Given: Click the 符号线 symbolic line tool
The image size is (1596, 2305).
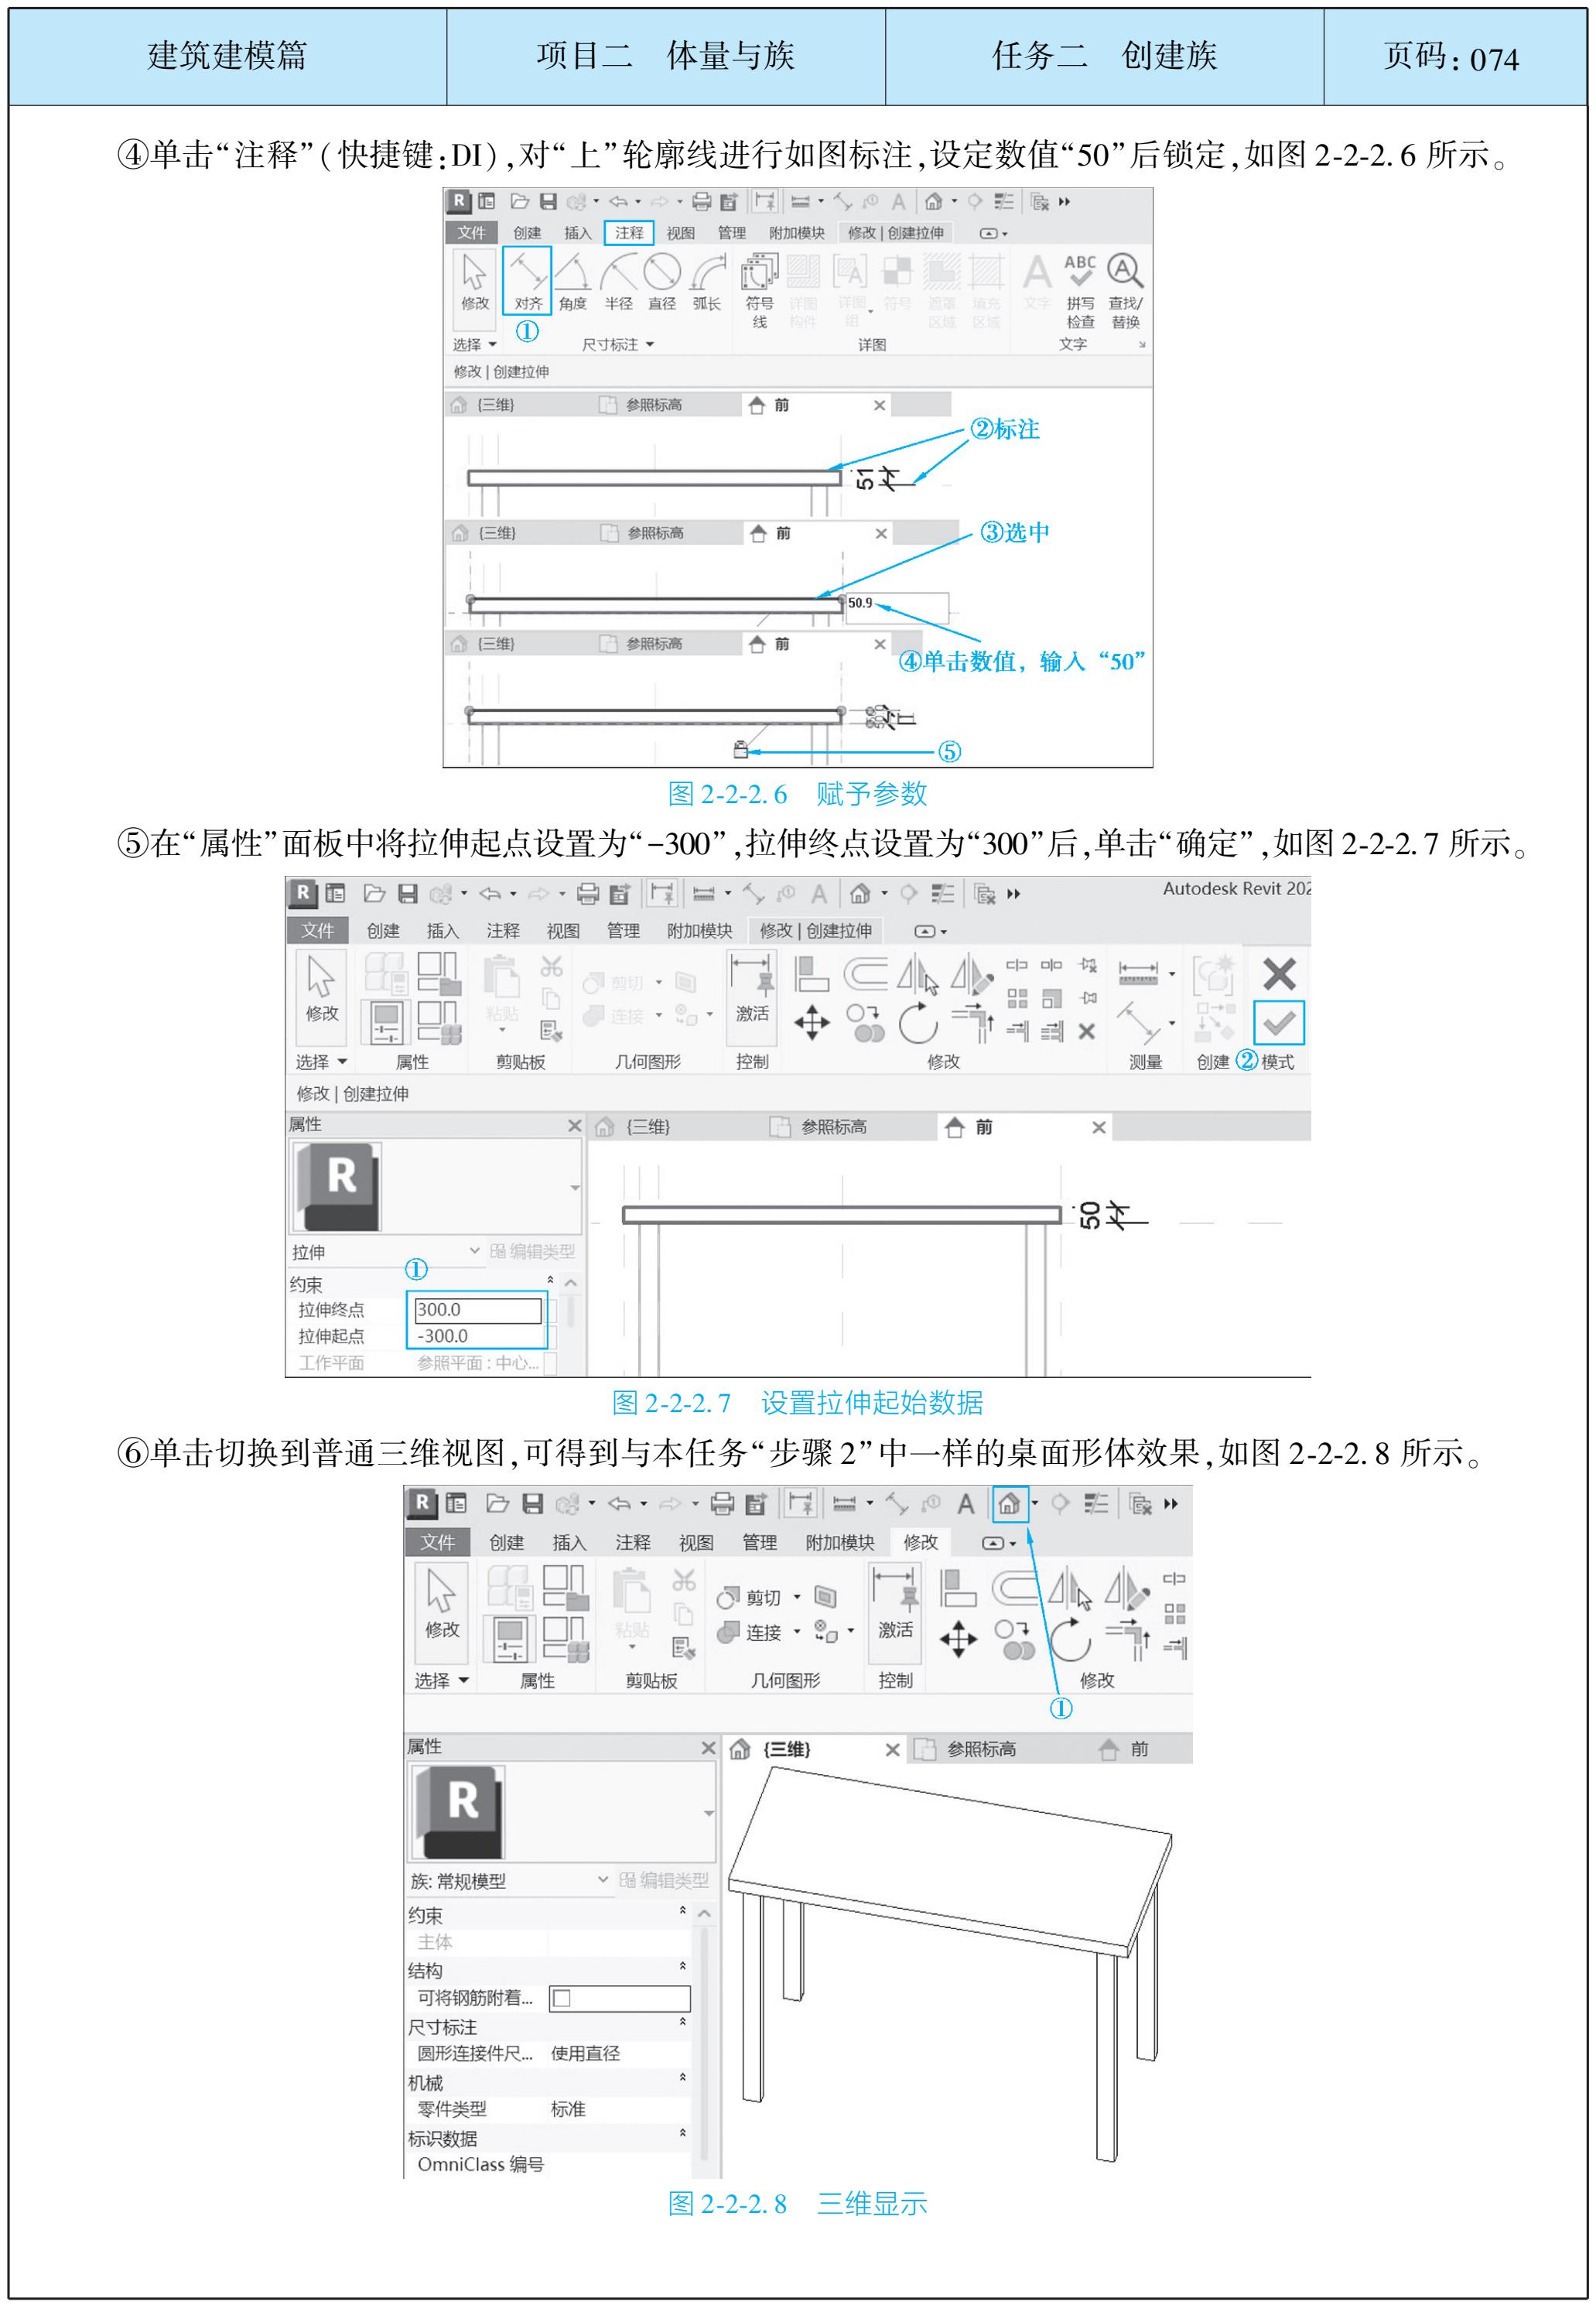Looking at the screenshot, I should click(759, 290).
